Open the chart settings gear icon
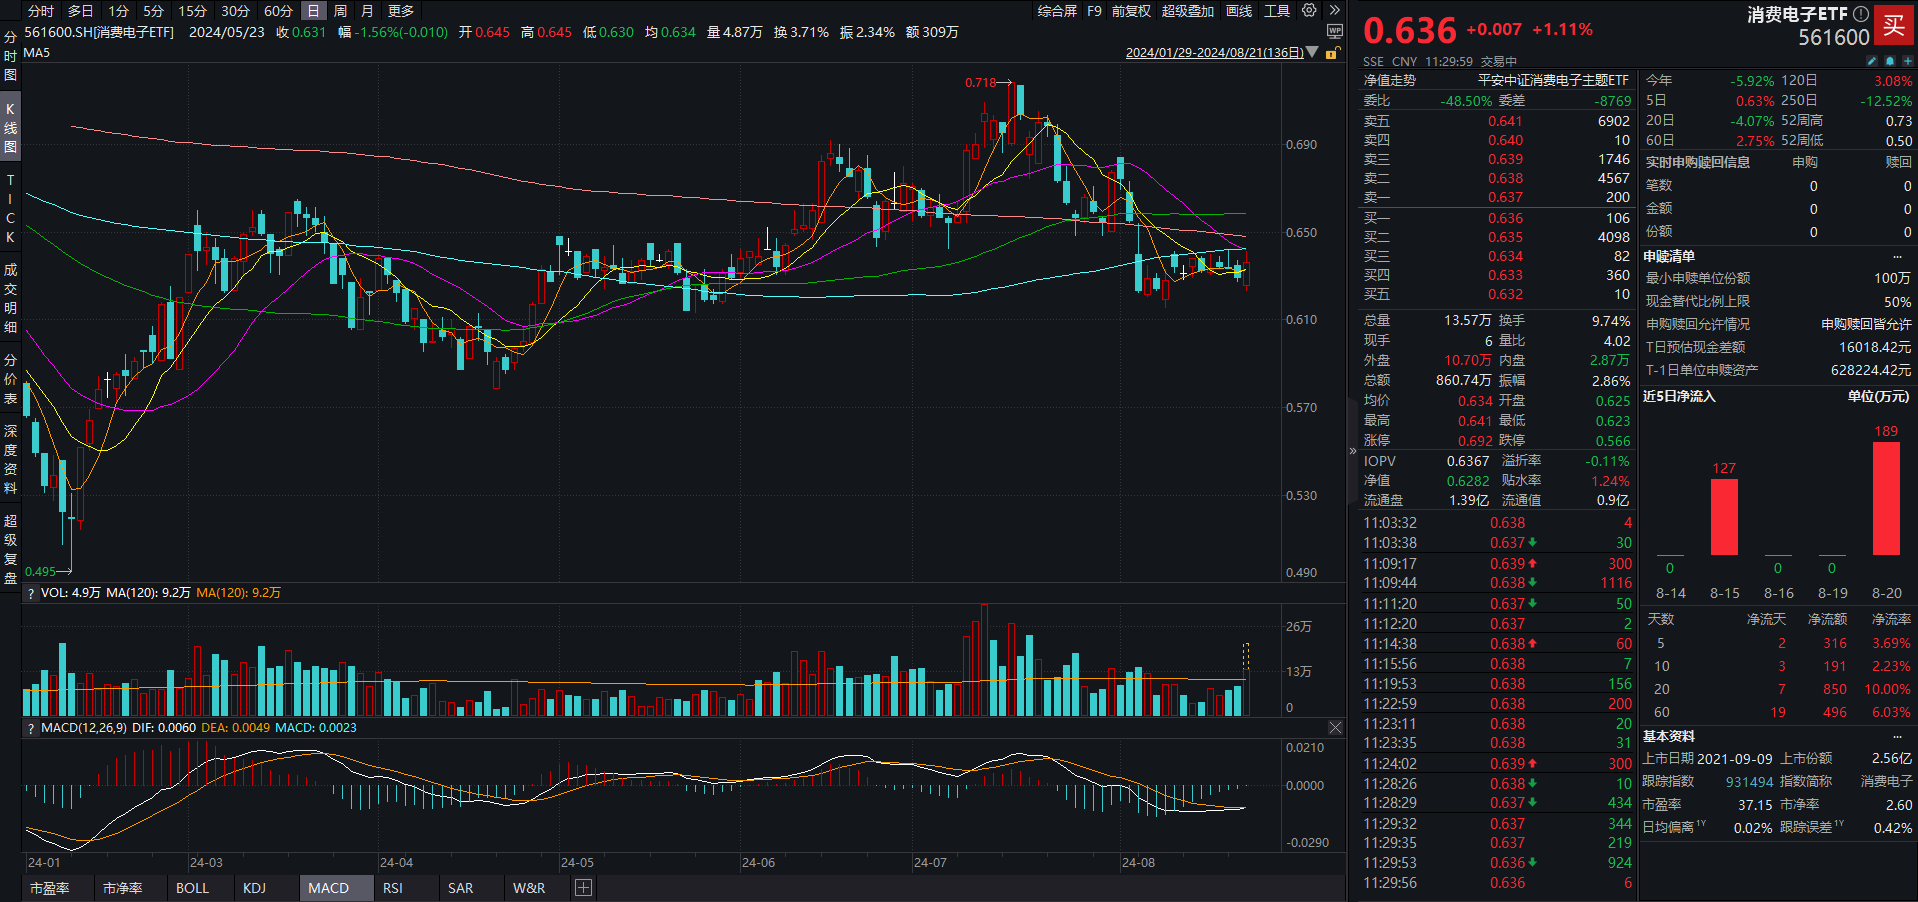1918x902 pixels. click(x=1309, y=11)
